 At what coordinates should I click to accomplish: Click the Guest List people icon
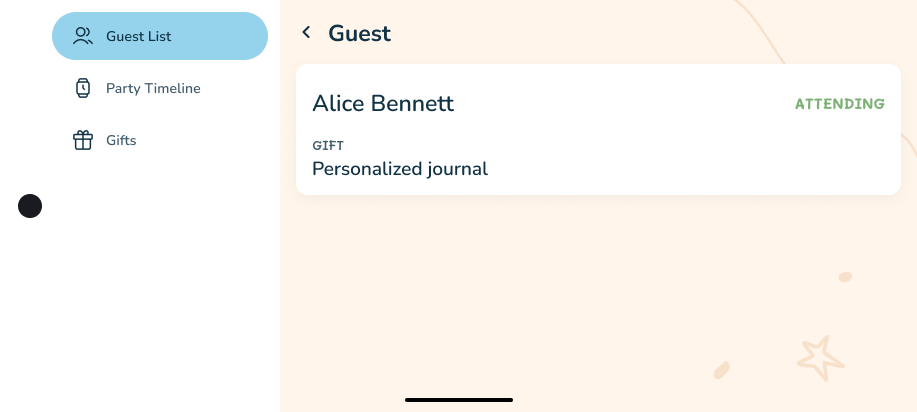[83, 36]
